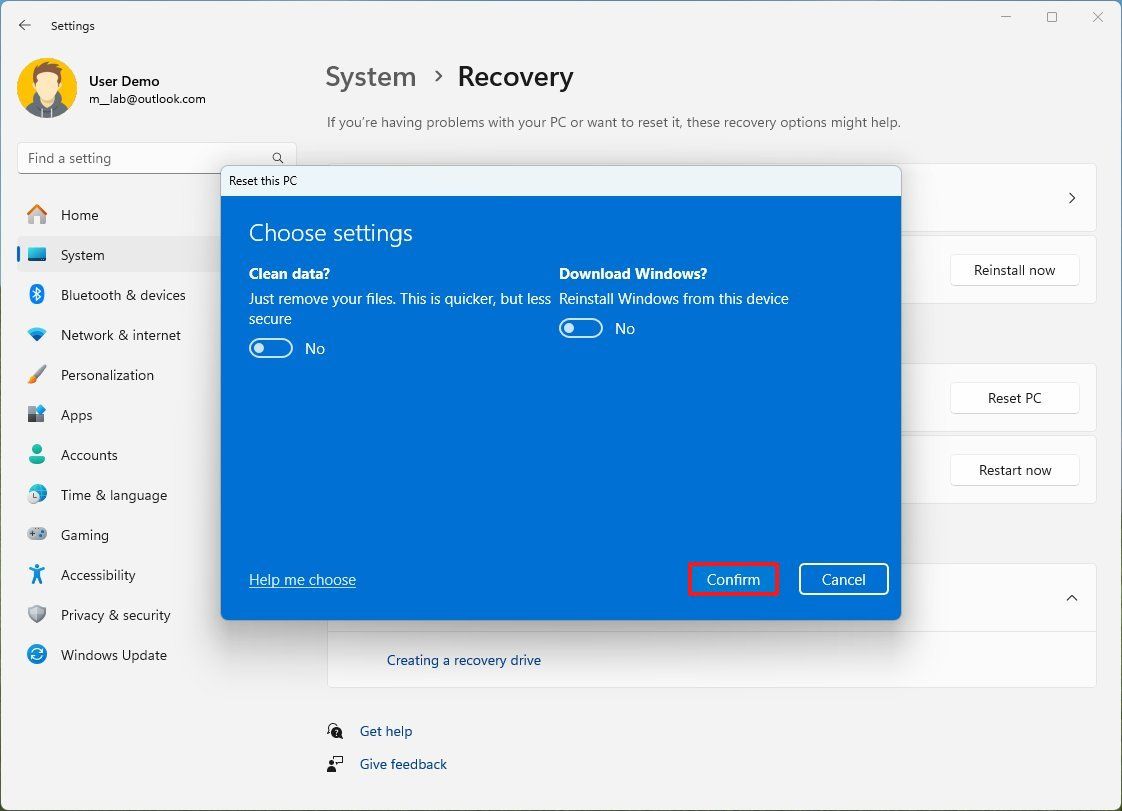This screenshot has width=1122, height=811.
Task: Select the Gaming controller icon
Action: (37, 535)
